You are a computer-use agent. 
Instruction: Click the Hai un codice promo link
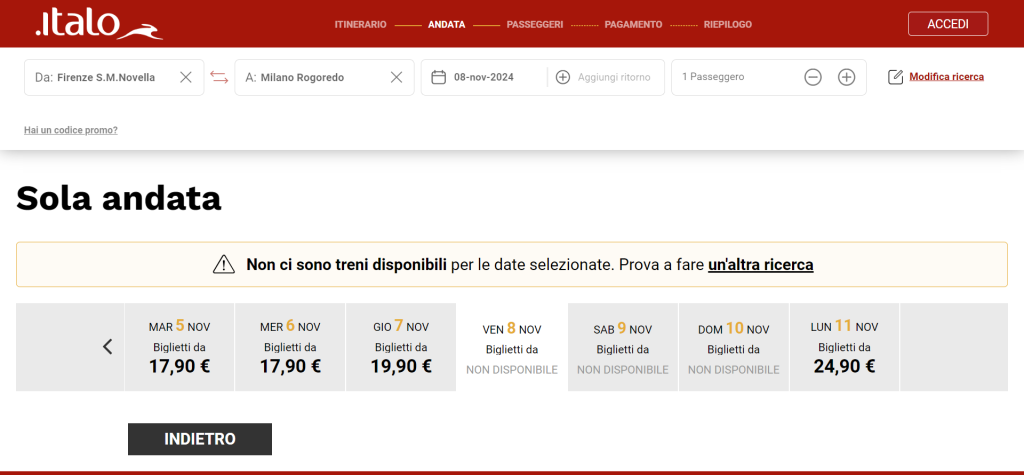coord(71,130)
